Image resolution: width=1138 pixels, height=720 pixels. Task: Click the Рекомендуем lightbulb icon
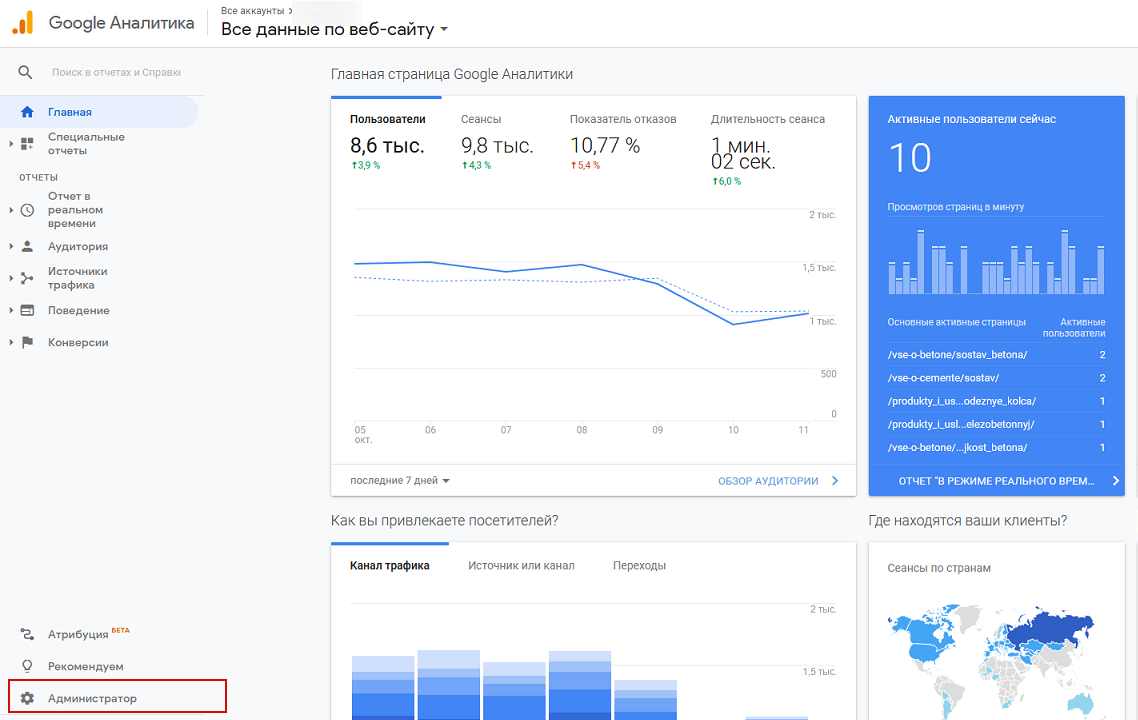click(x=28, y=666)
